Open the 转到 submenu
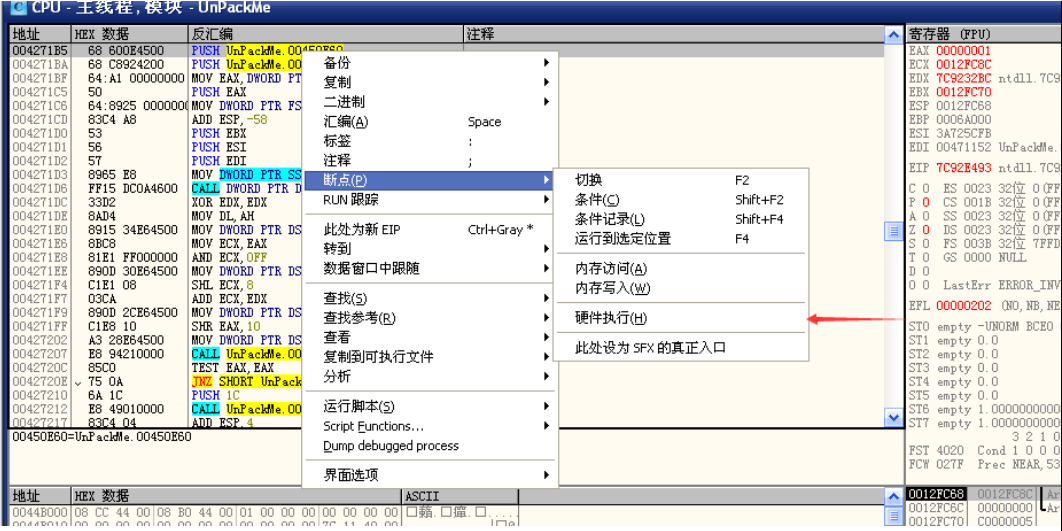This screenshot has width=1062, height=531. pyautogui.click(x=430, y=249)
